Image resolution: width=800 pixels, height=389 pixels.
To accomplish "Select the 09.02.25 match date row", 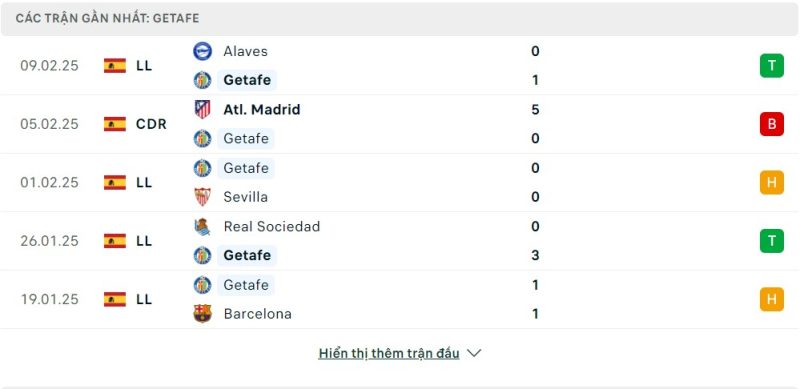I will pyautogui.click(x=400, y=66).
